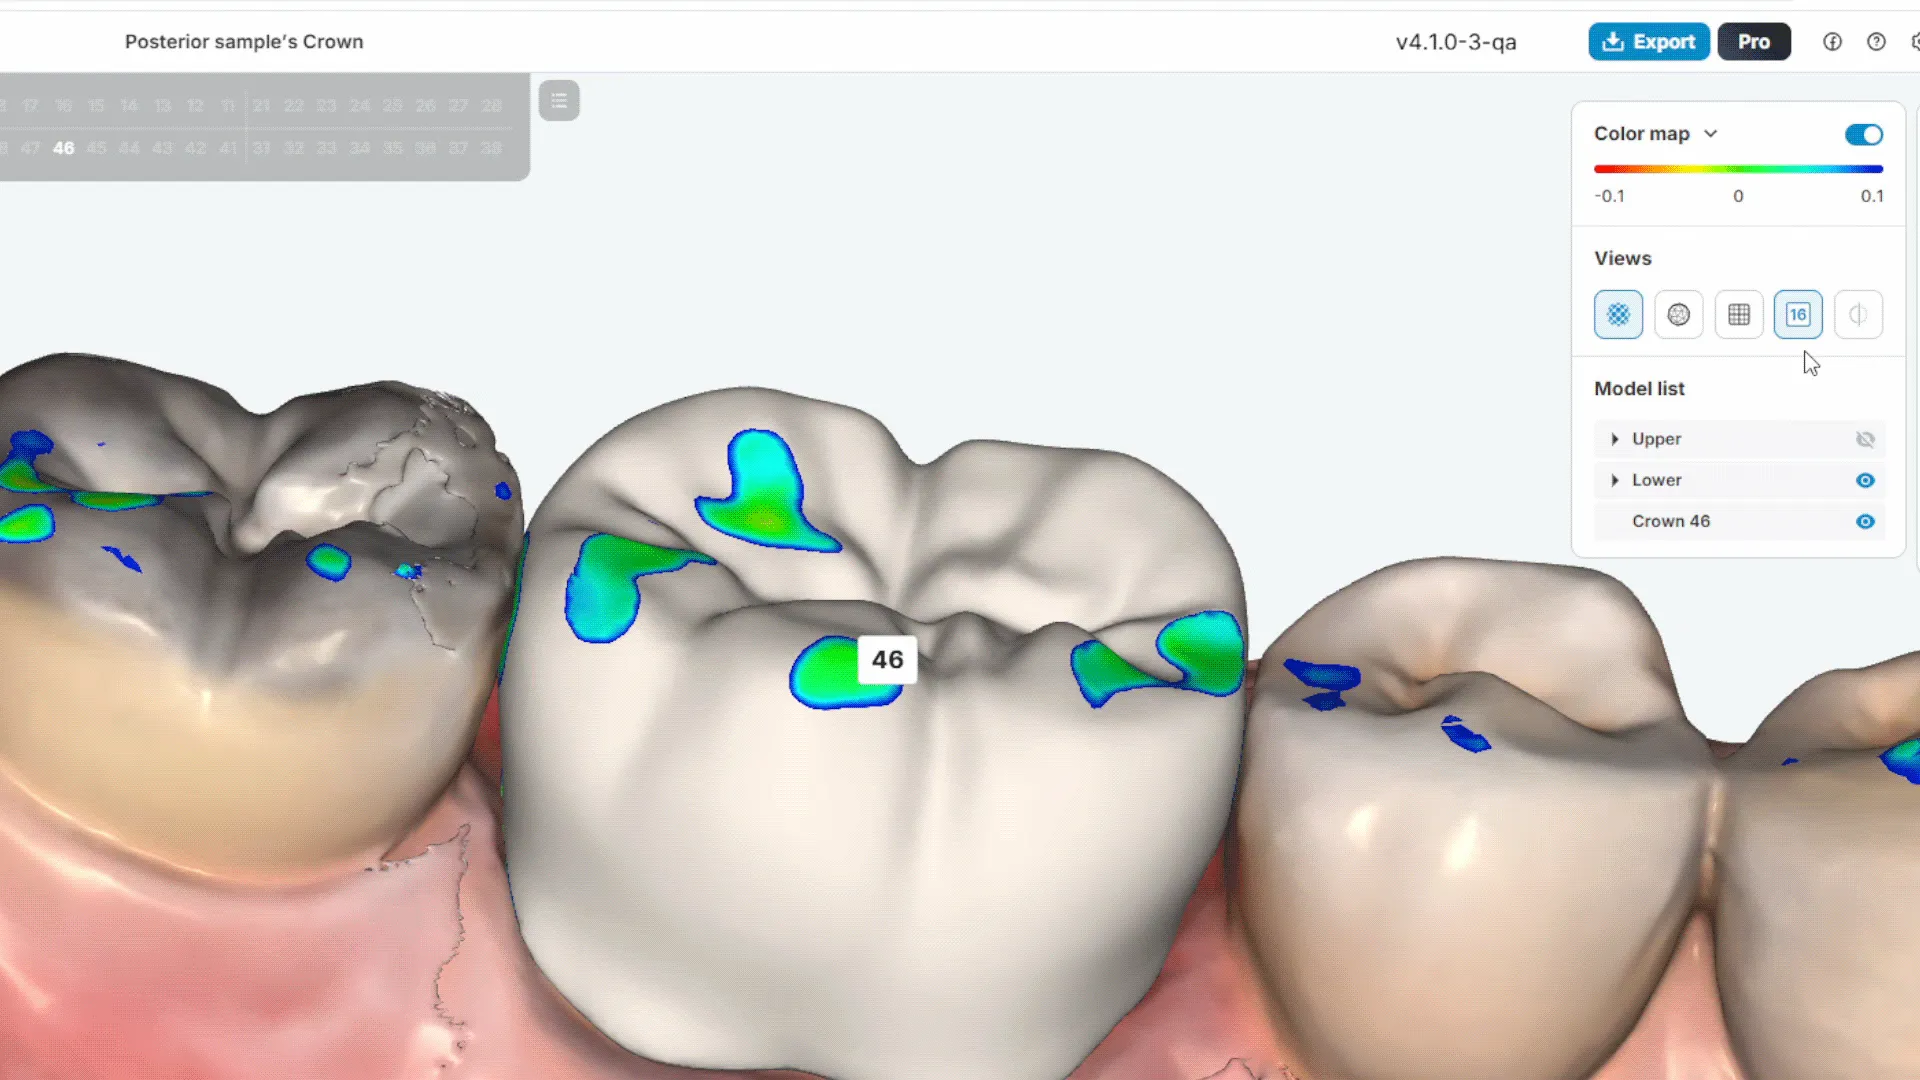The width and height of the screenshot is (1920, 1080).
Task: Click the color map gradient bar
Action: pos(1738,169)
